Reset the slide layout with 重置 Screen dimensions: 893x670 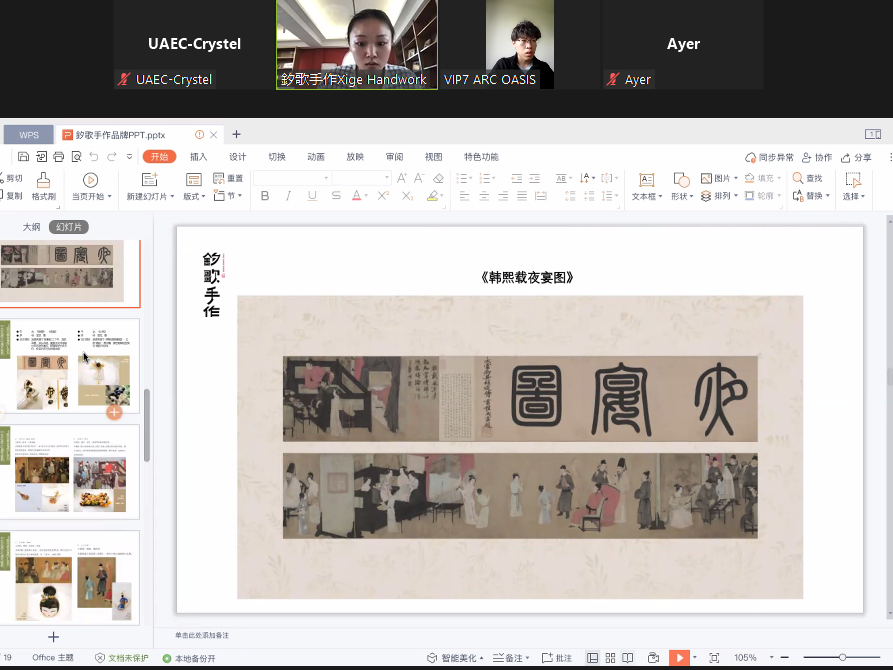tap(228, 178)
